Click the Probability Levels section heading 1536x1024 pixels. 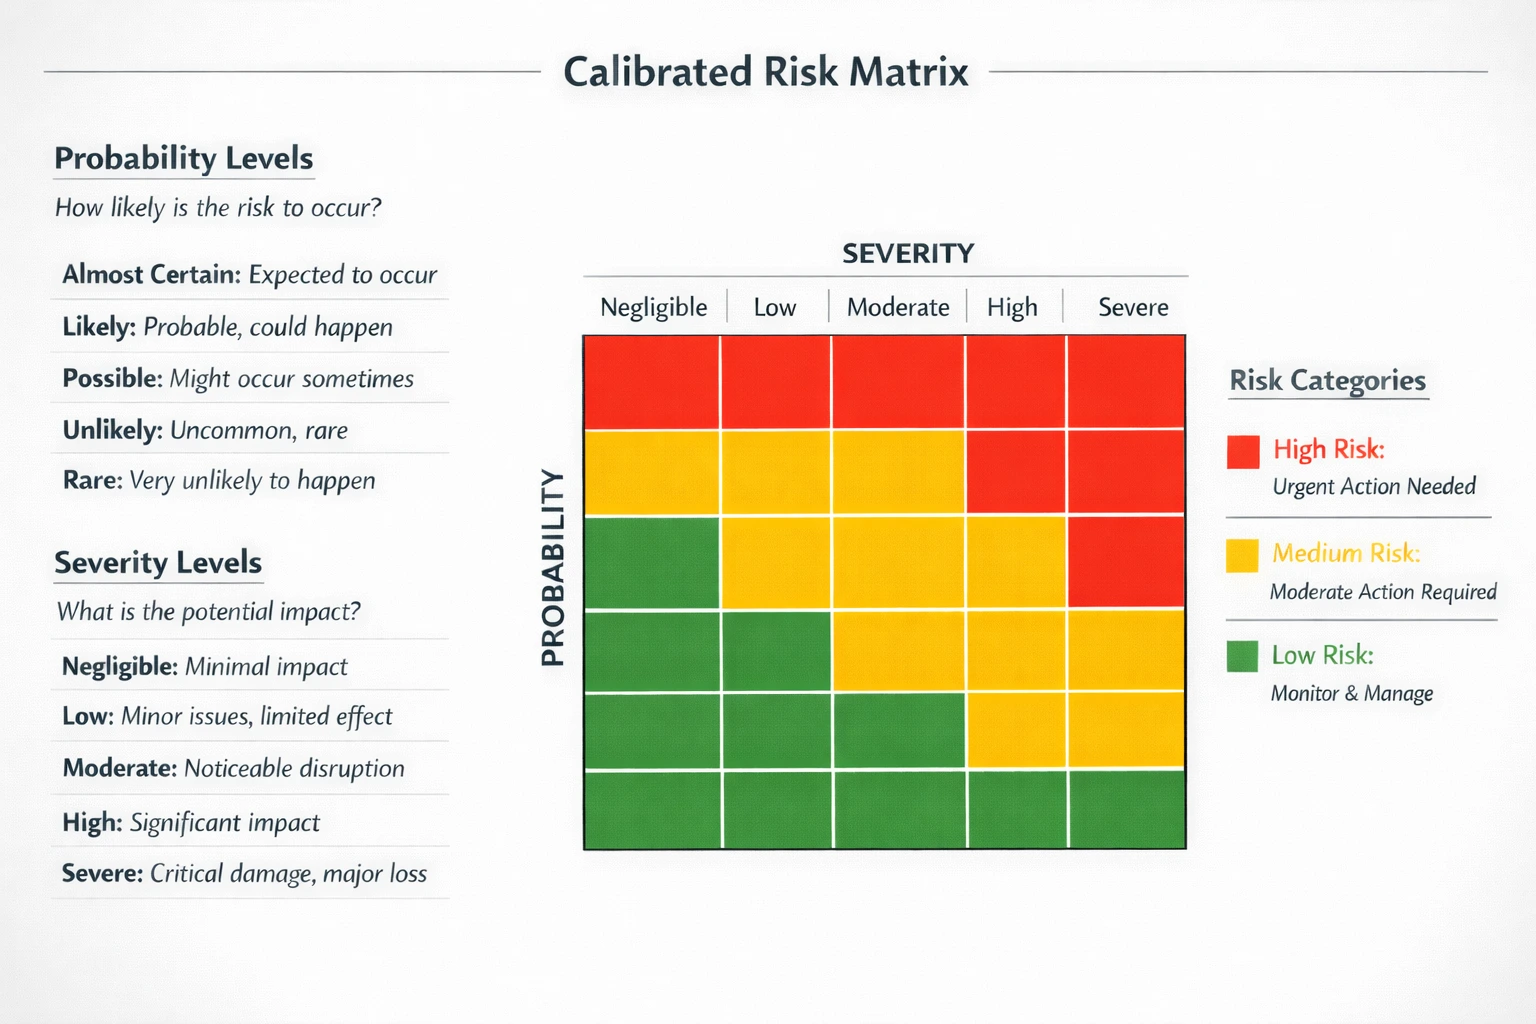click(x=184, y=158)
